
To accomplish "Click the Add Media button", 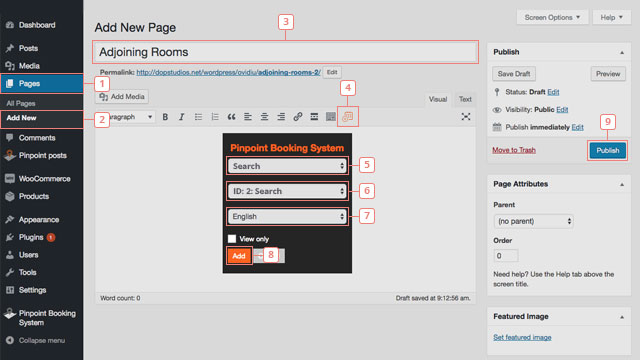I will click(x=122, y=97).
